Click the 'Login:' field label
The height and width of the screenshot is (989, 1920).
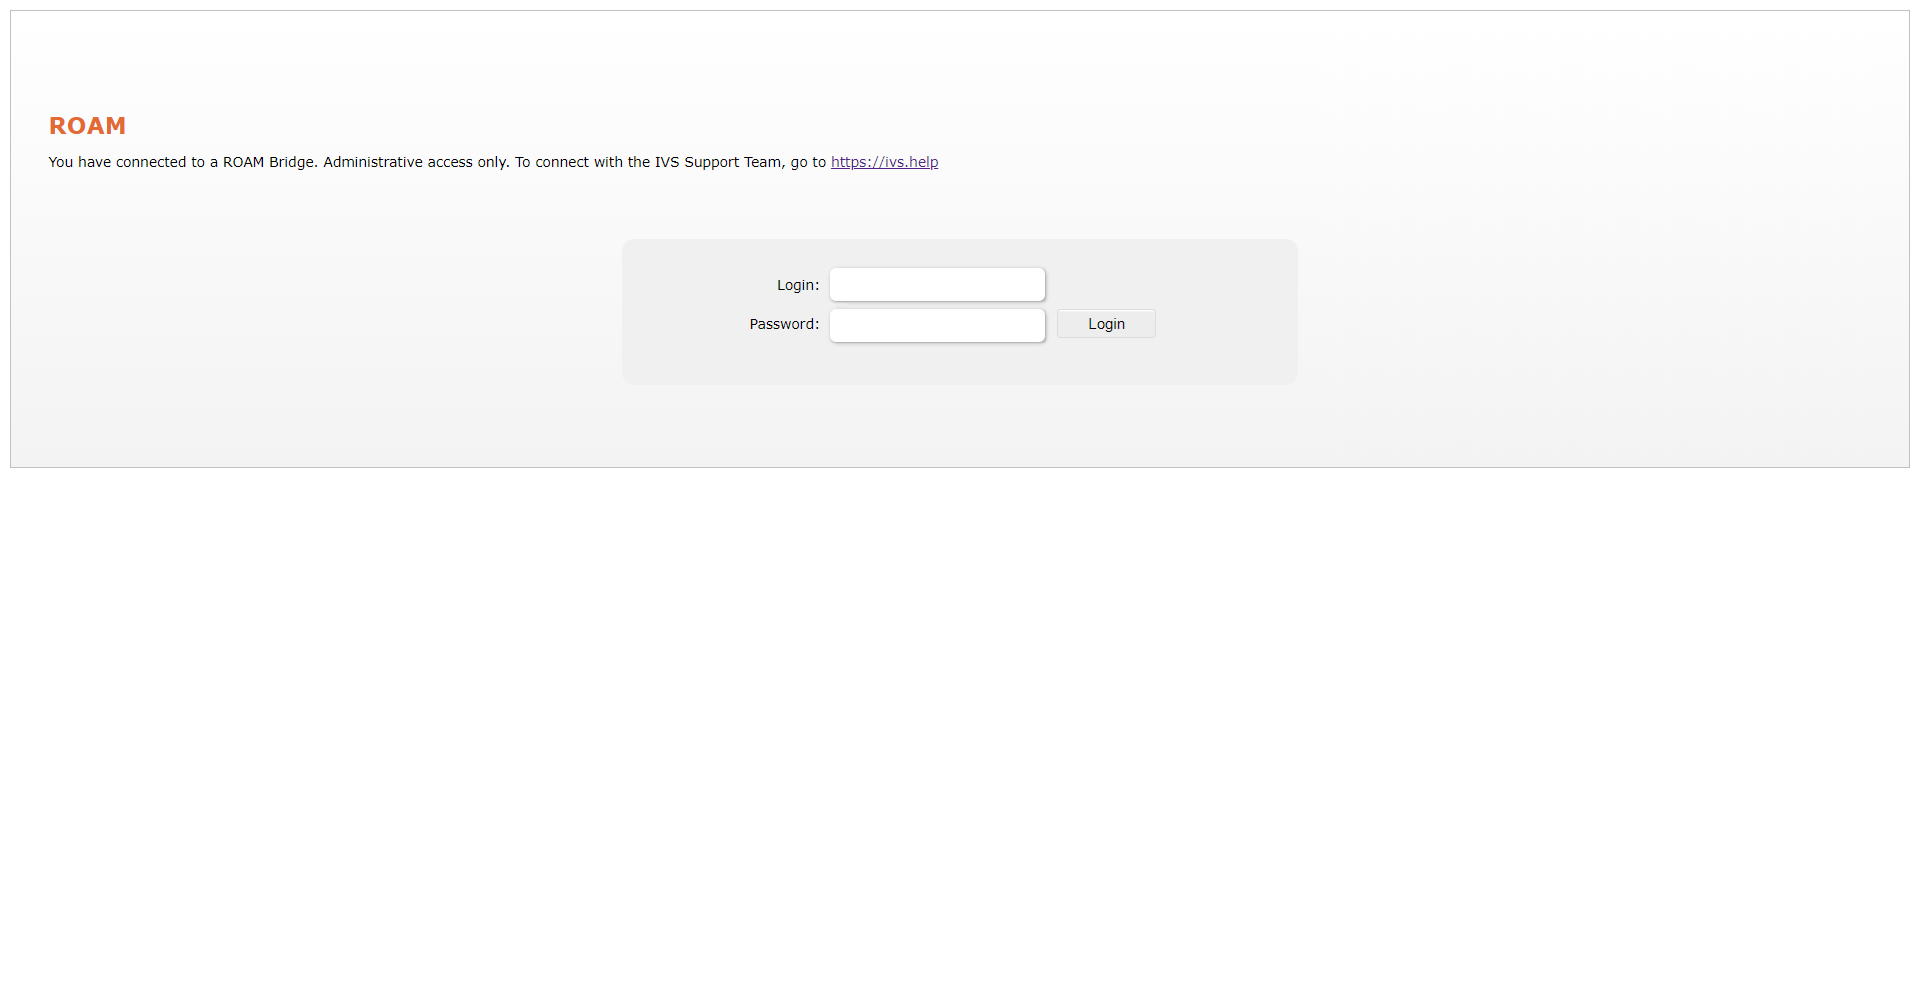coord(798,285)
